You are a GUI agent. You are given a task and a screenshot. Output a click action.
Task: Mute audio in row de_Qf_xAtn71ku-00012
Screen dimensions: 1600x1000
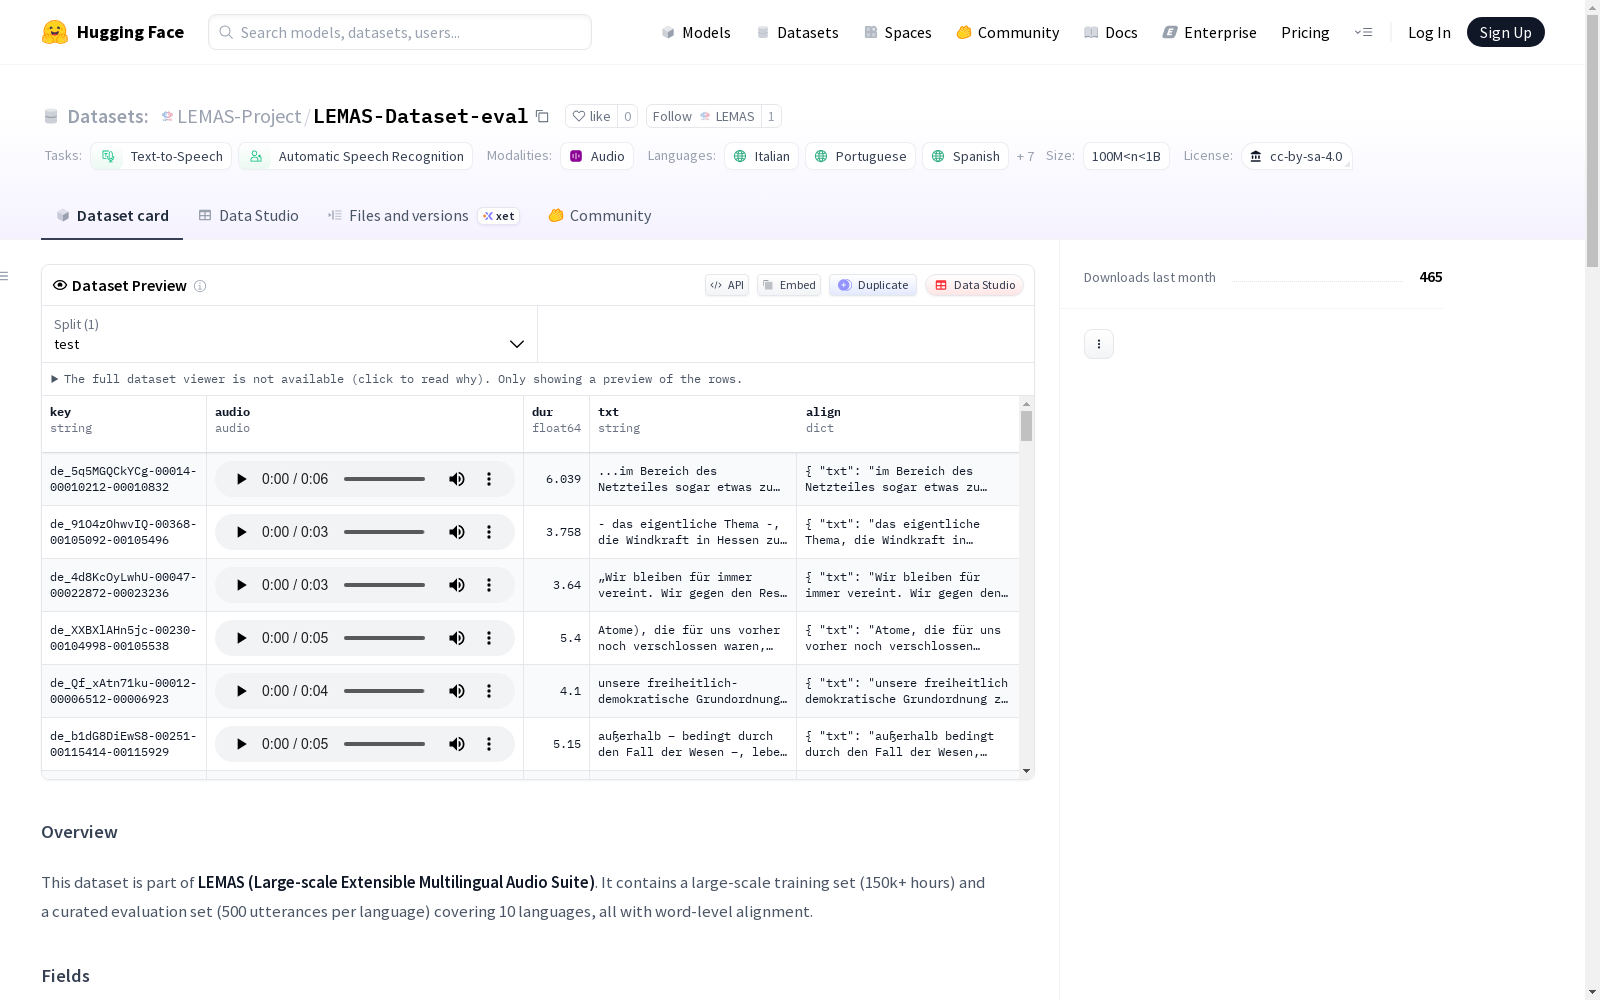pos(457,691)
